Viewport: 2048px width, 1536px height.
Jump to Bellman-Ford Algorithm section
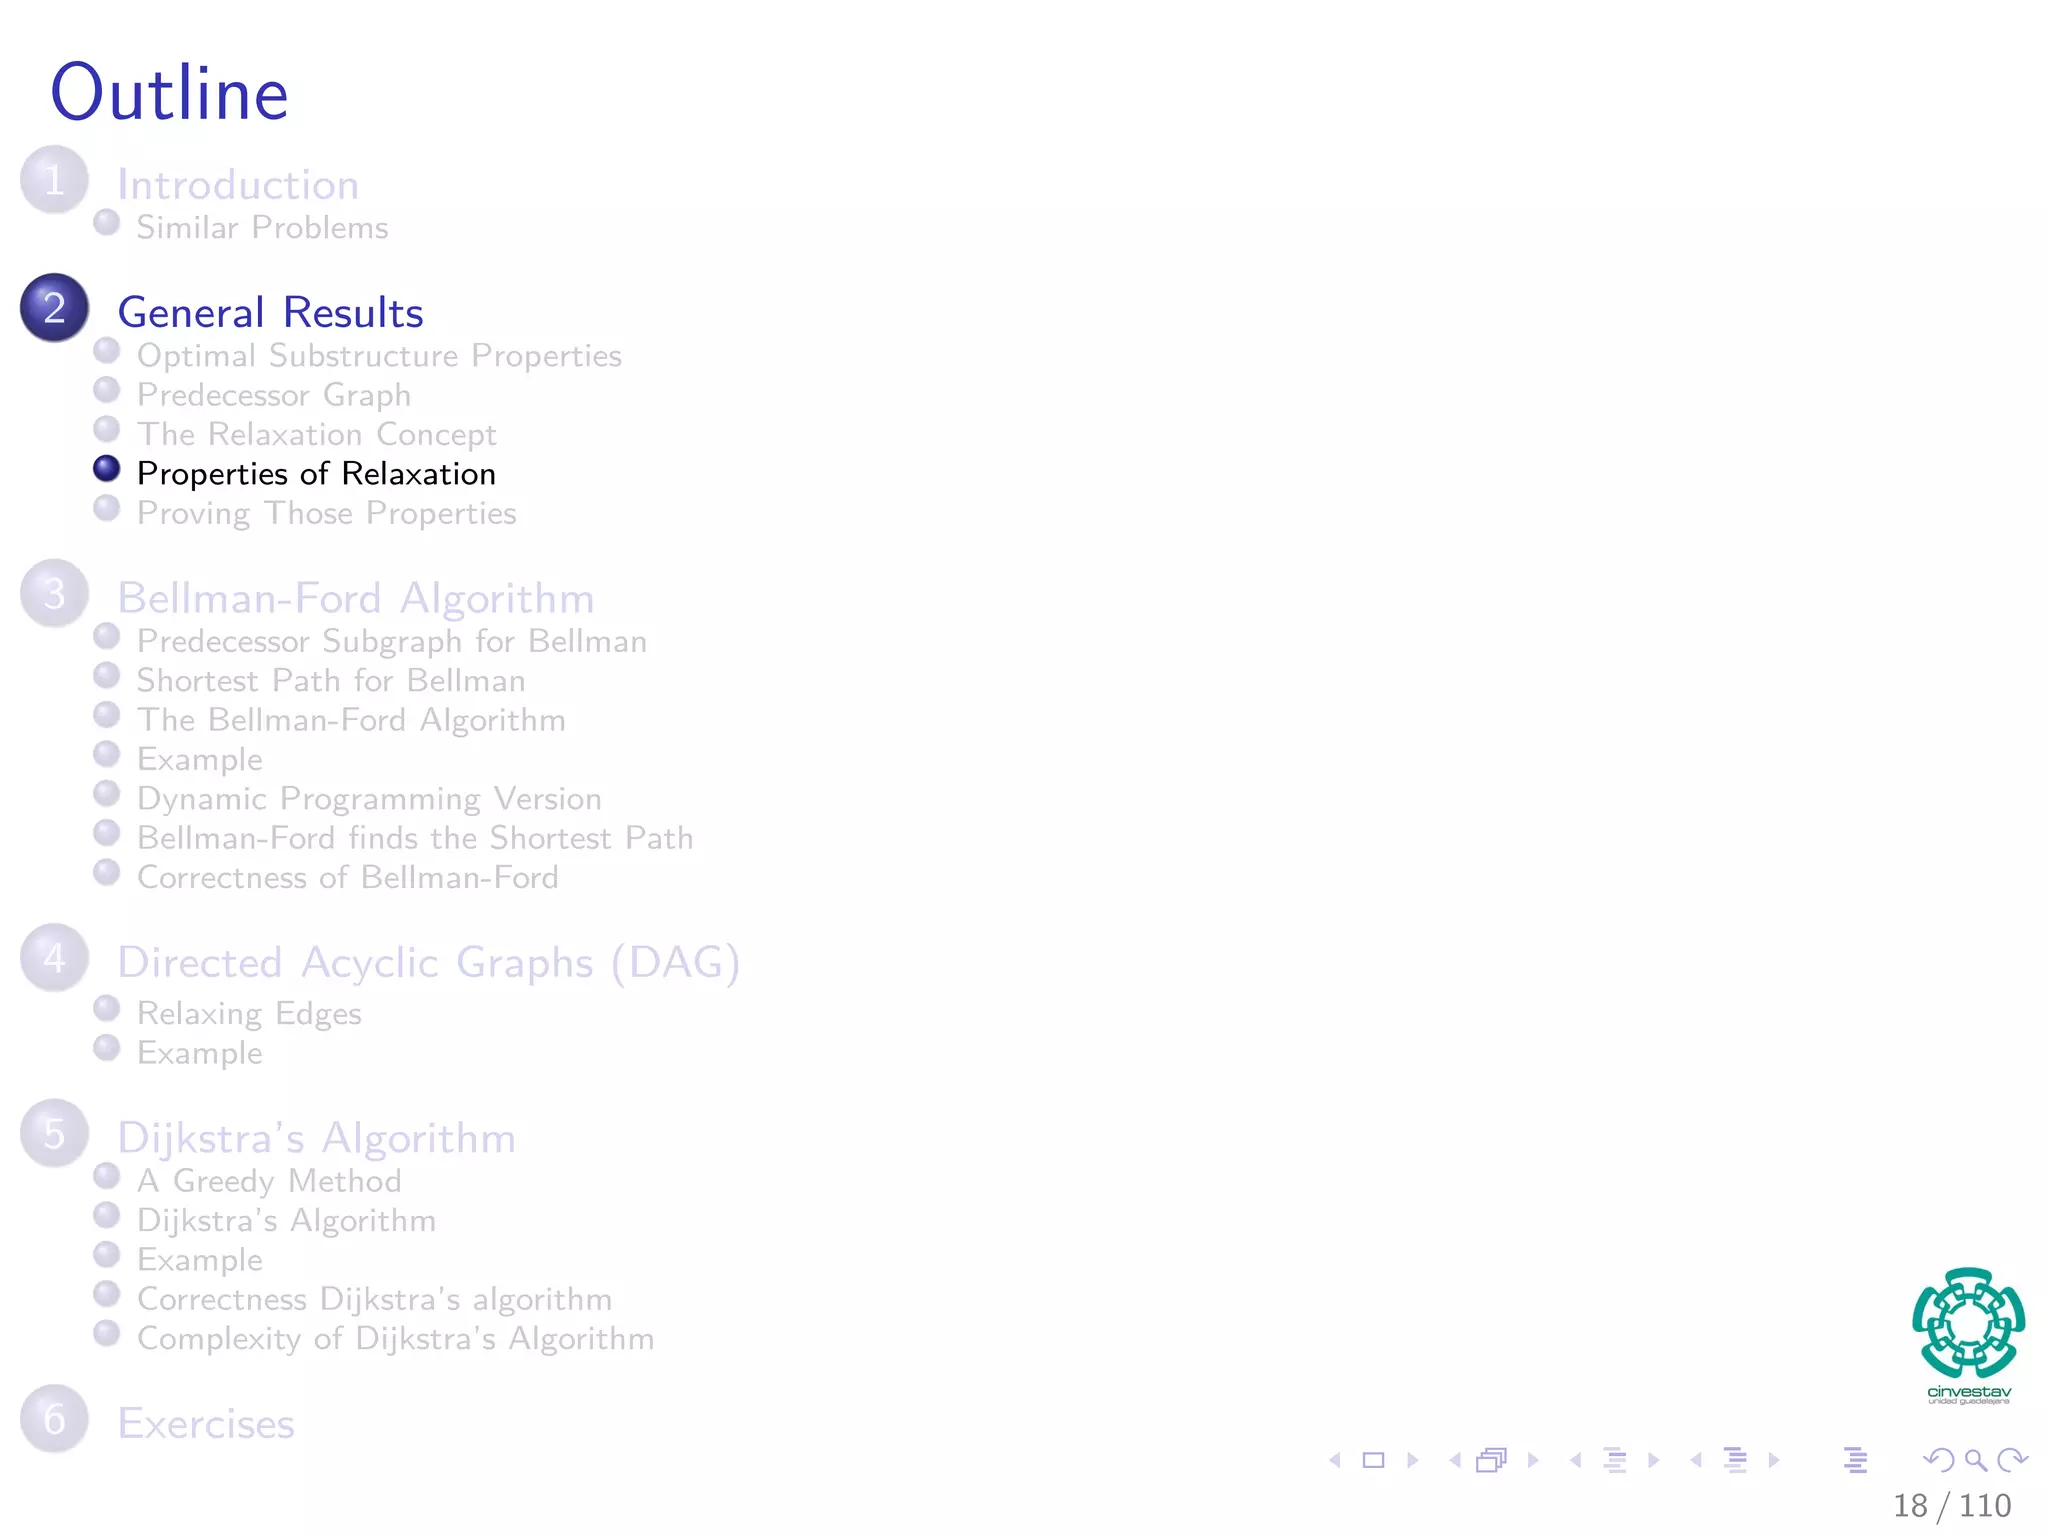click(x=356, y=598)
